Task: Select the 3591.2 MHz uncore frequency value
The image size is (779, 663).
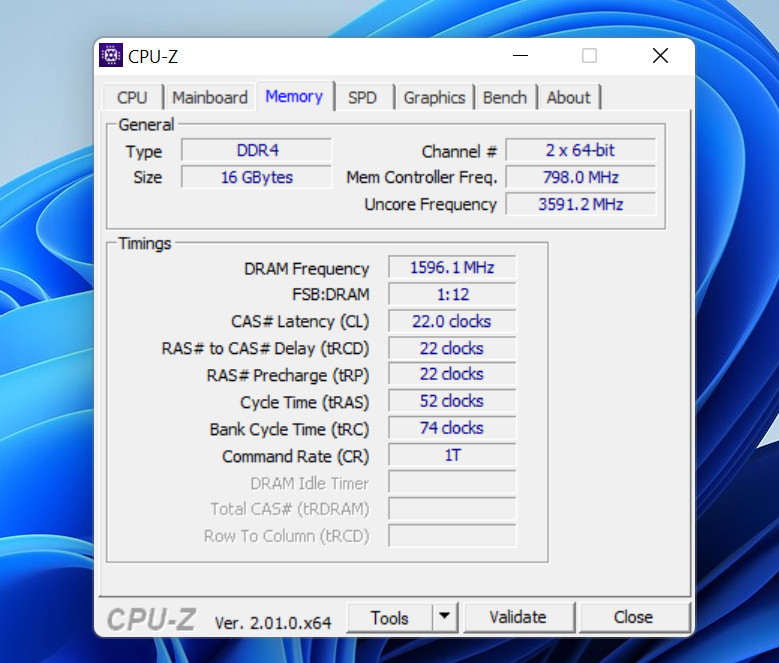Action: pyautogui.click(x=581, y=204)
